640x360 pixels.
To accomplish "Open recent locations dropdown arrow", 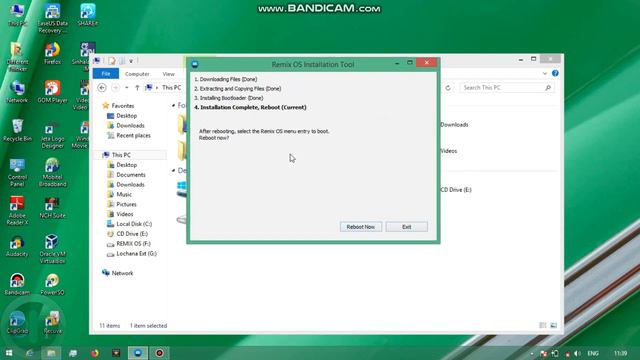I will [x=127, y=88].
